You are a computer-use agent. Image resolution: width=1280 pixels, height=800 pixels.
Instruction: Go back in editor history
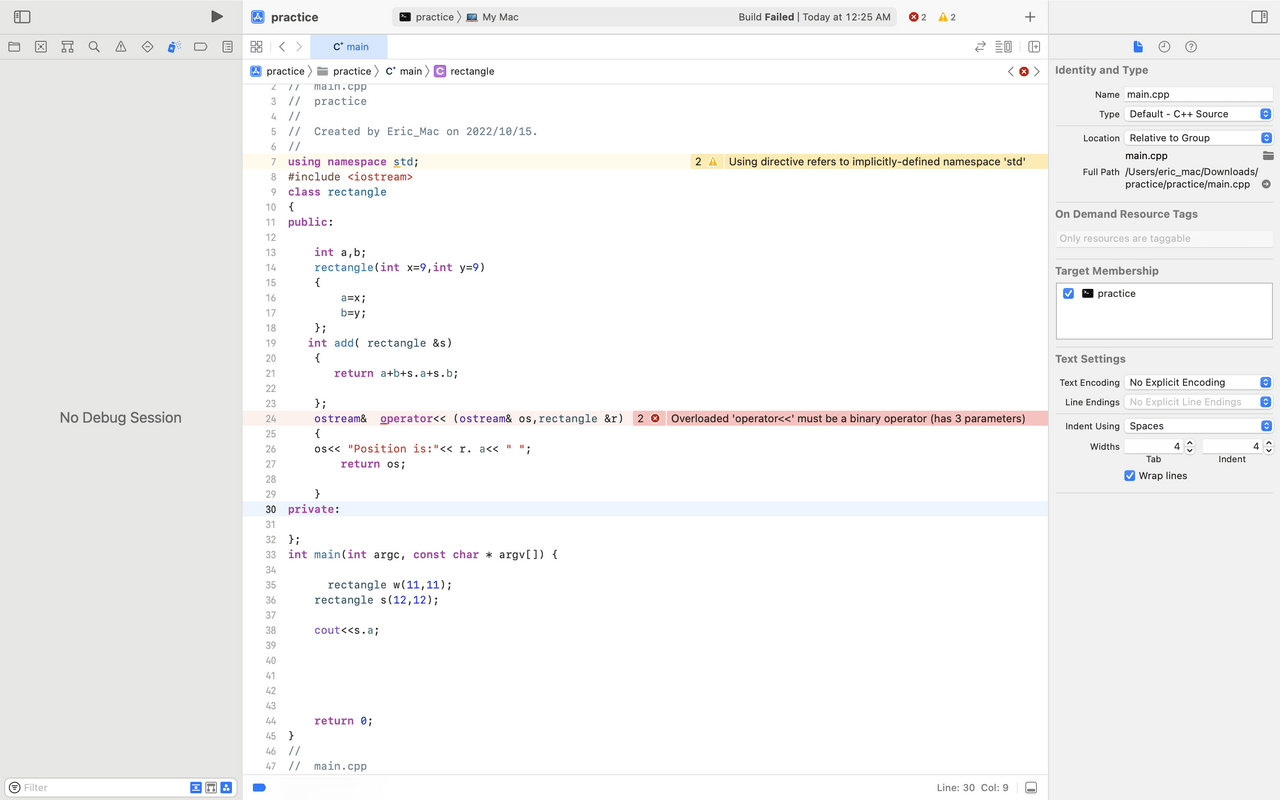pyautogui.click(x=282, y=47)
